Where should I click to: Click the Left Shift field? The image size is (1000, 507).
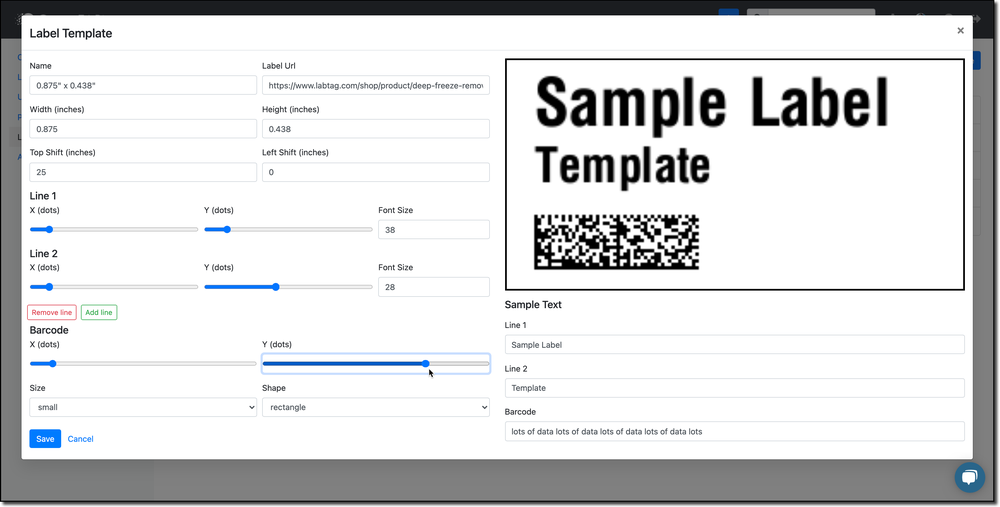point(376,172)
